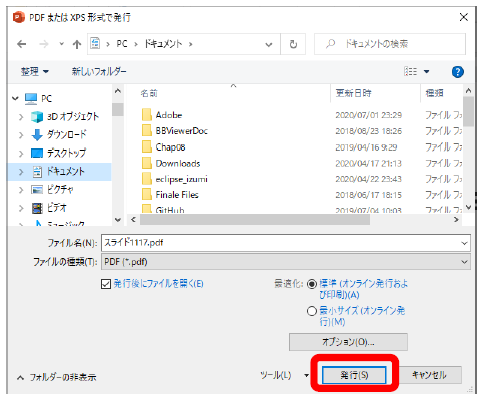The height and width of the screenshot is (399, 479).
Task: Expand ピクチャ tree node
Action: coord(21,190)
